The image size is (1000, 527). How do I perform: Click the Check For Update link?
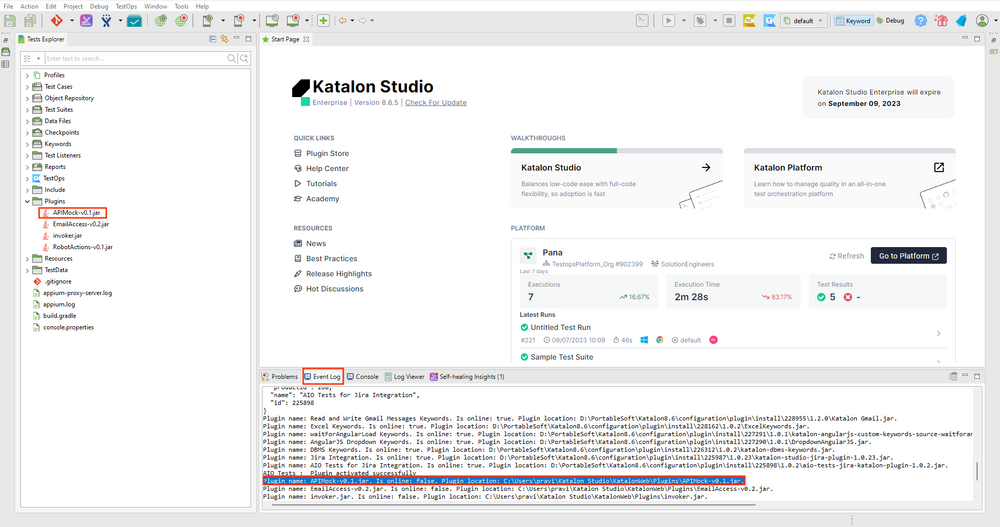coord(435,102)
